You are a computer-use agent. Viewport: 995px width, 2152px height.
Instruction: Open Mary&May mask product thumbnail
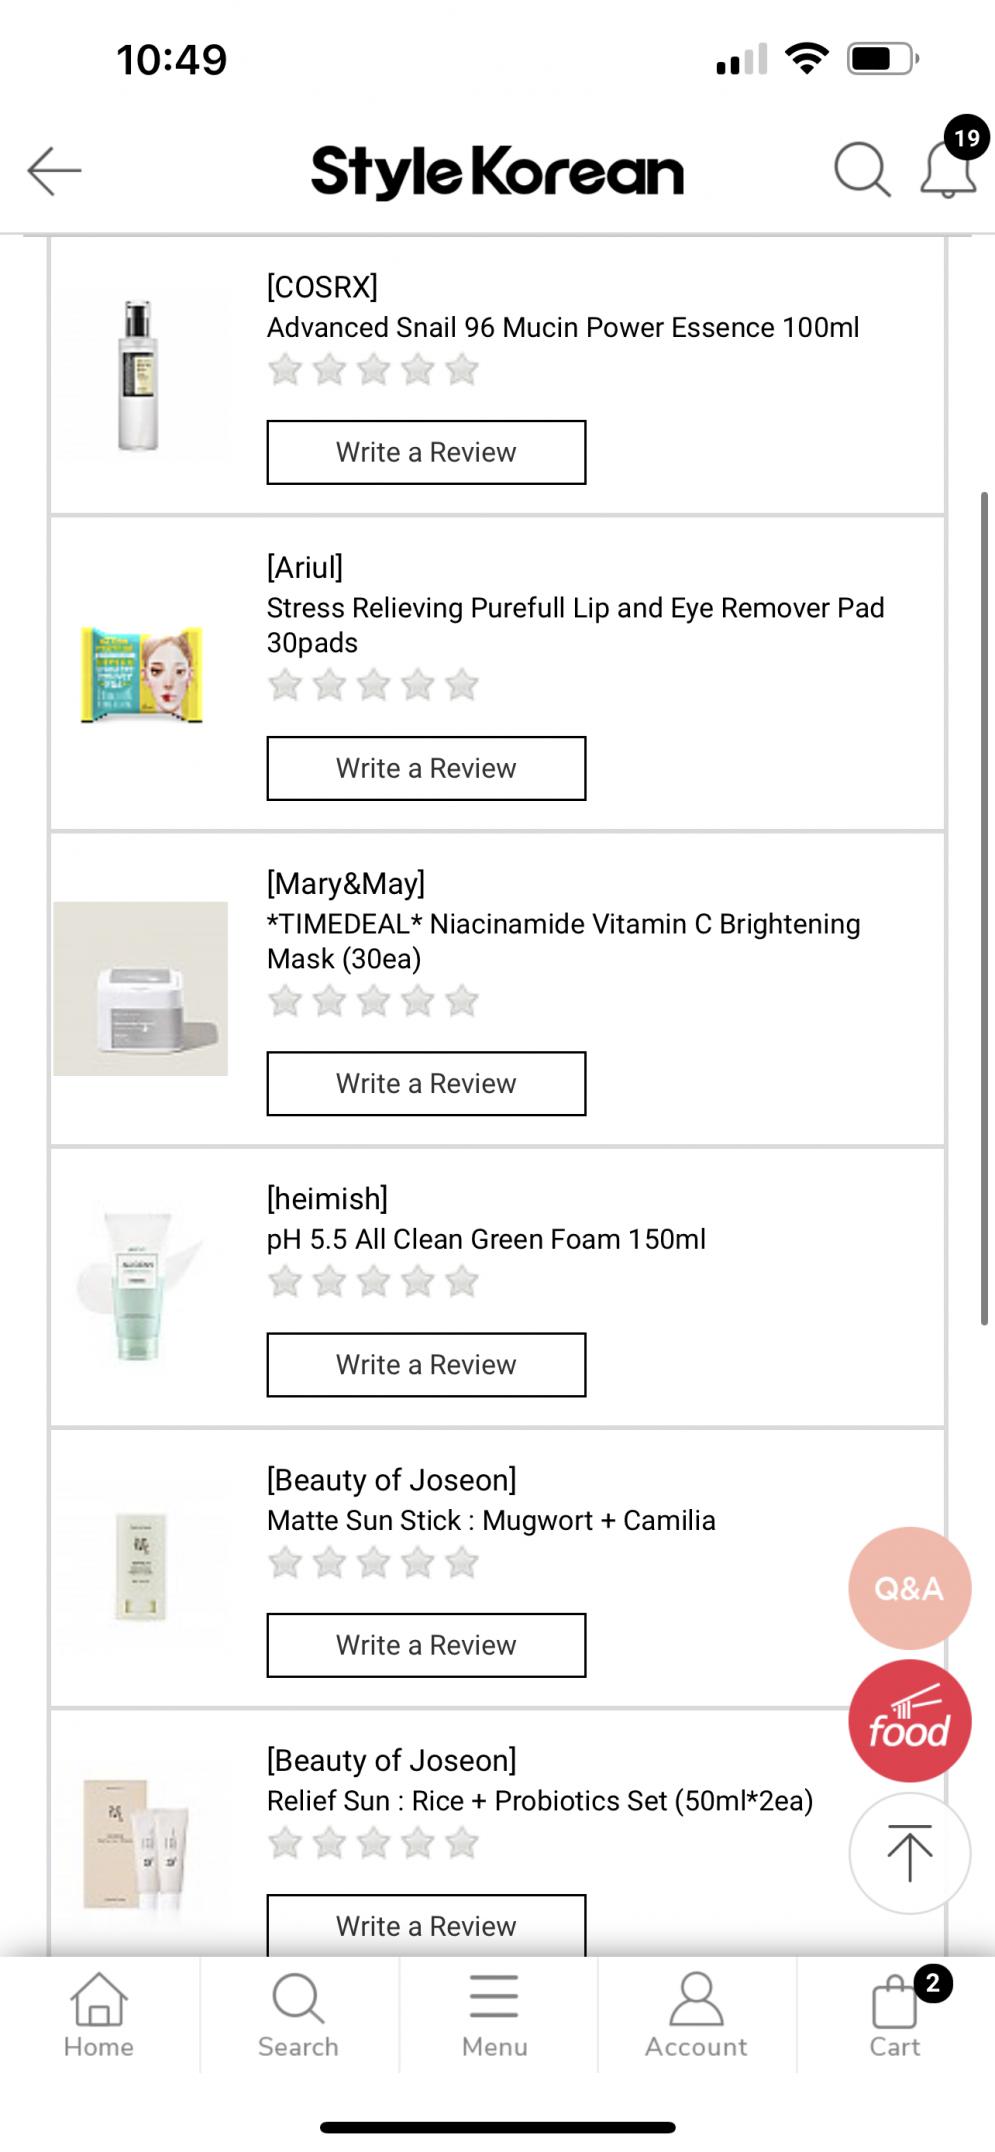point(141,988)
